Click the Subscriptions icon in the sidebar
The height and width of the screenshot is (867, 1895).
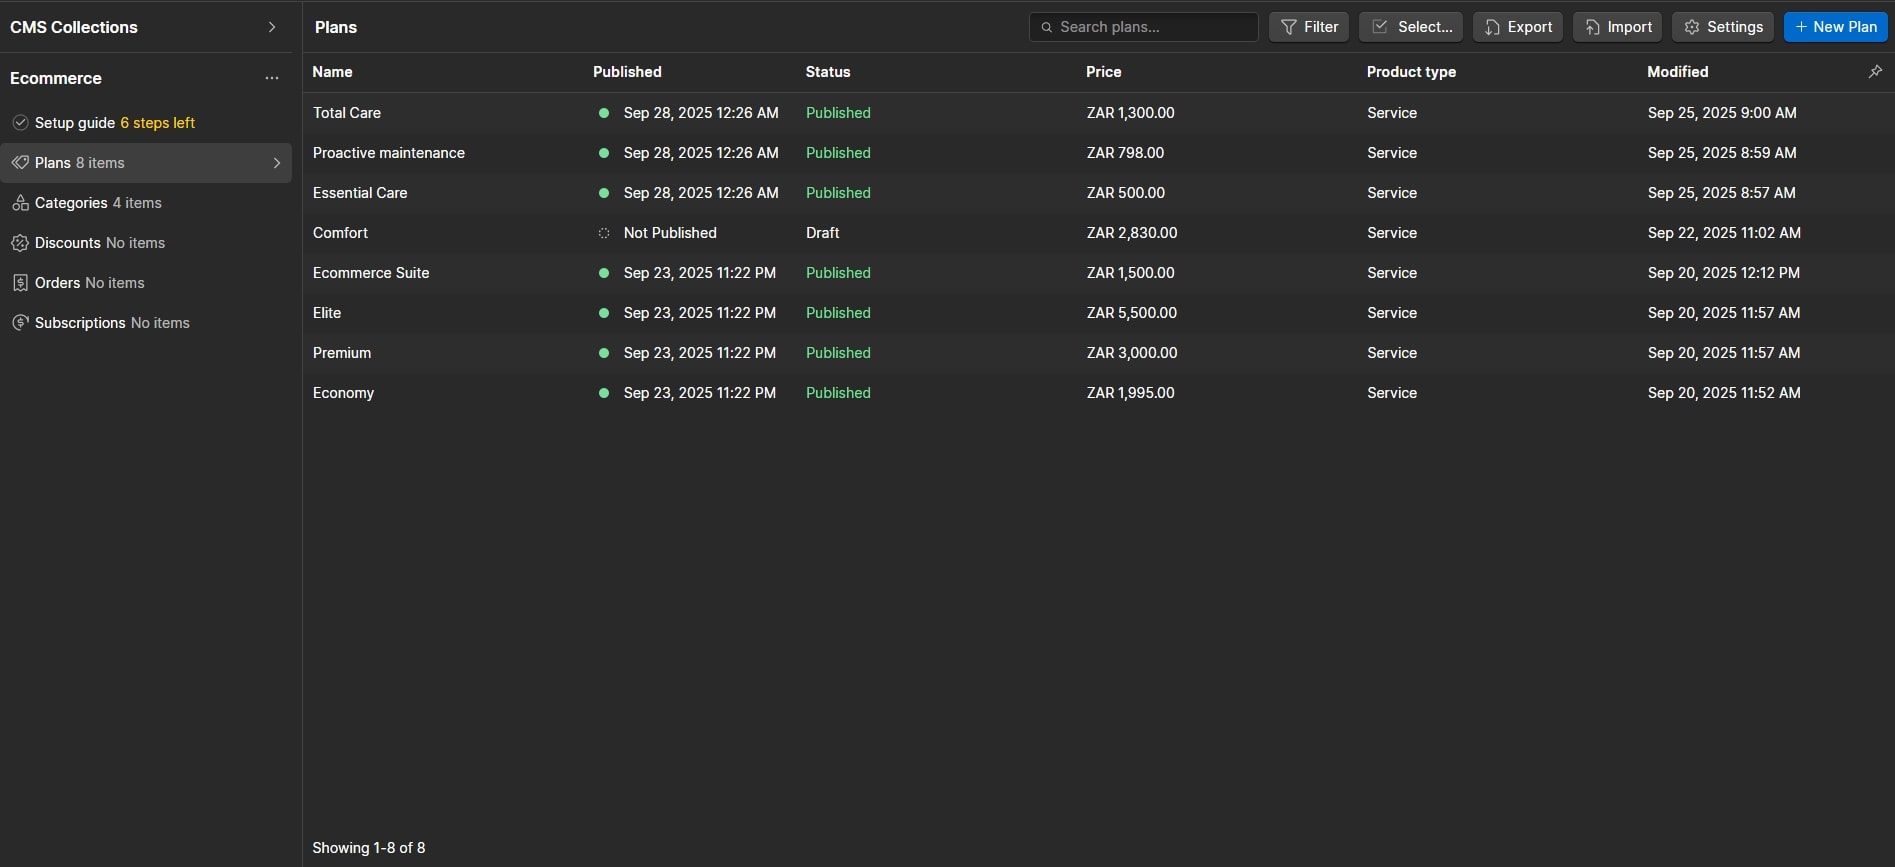(x=20, y=322)
